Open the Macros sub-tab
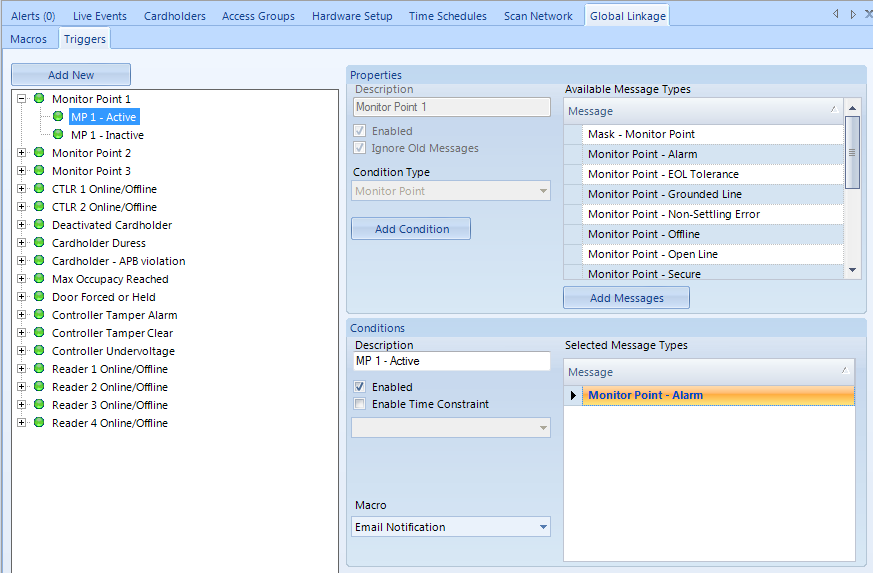 (x=28, y=39)
